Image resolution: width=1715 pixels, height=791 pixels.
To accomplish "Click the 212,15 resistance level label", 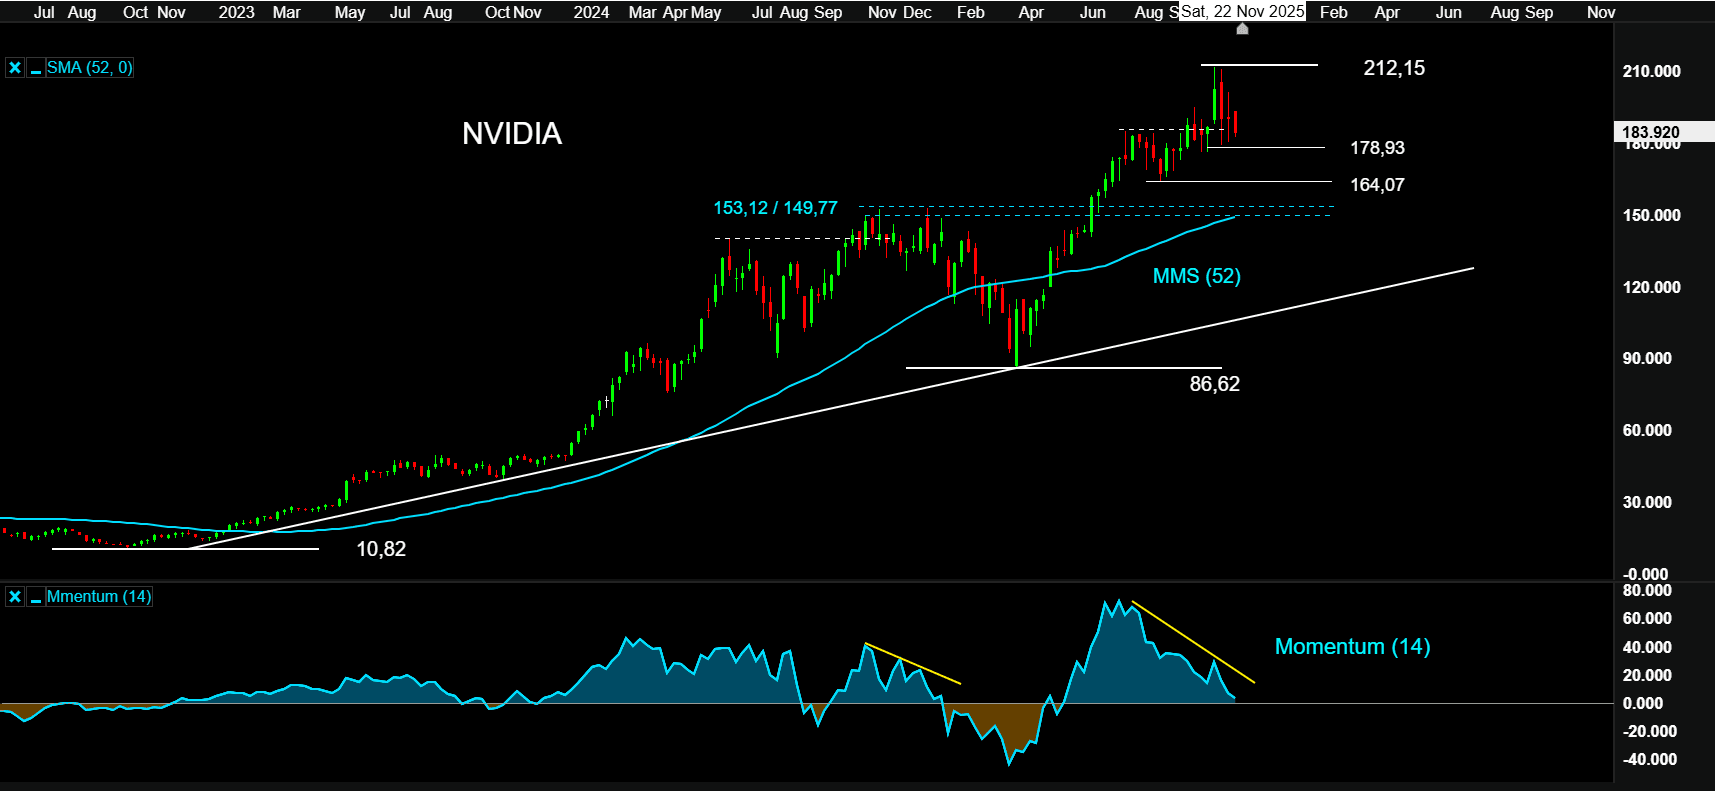I will click(x=1394, y=68).
